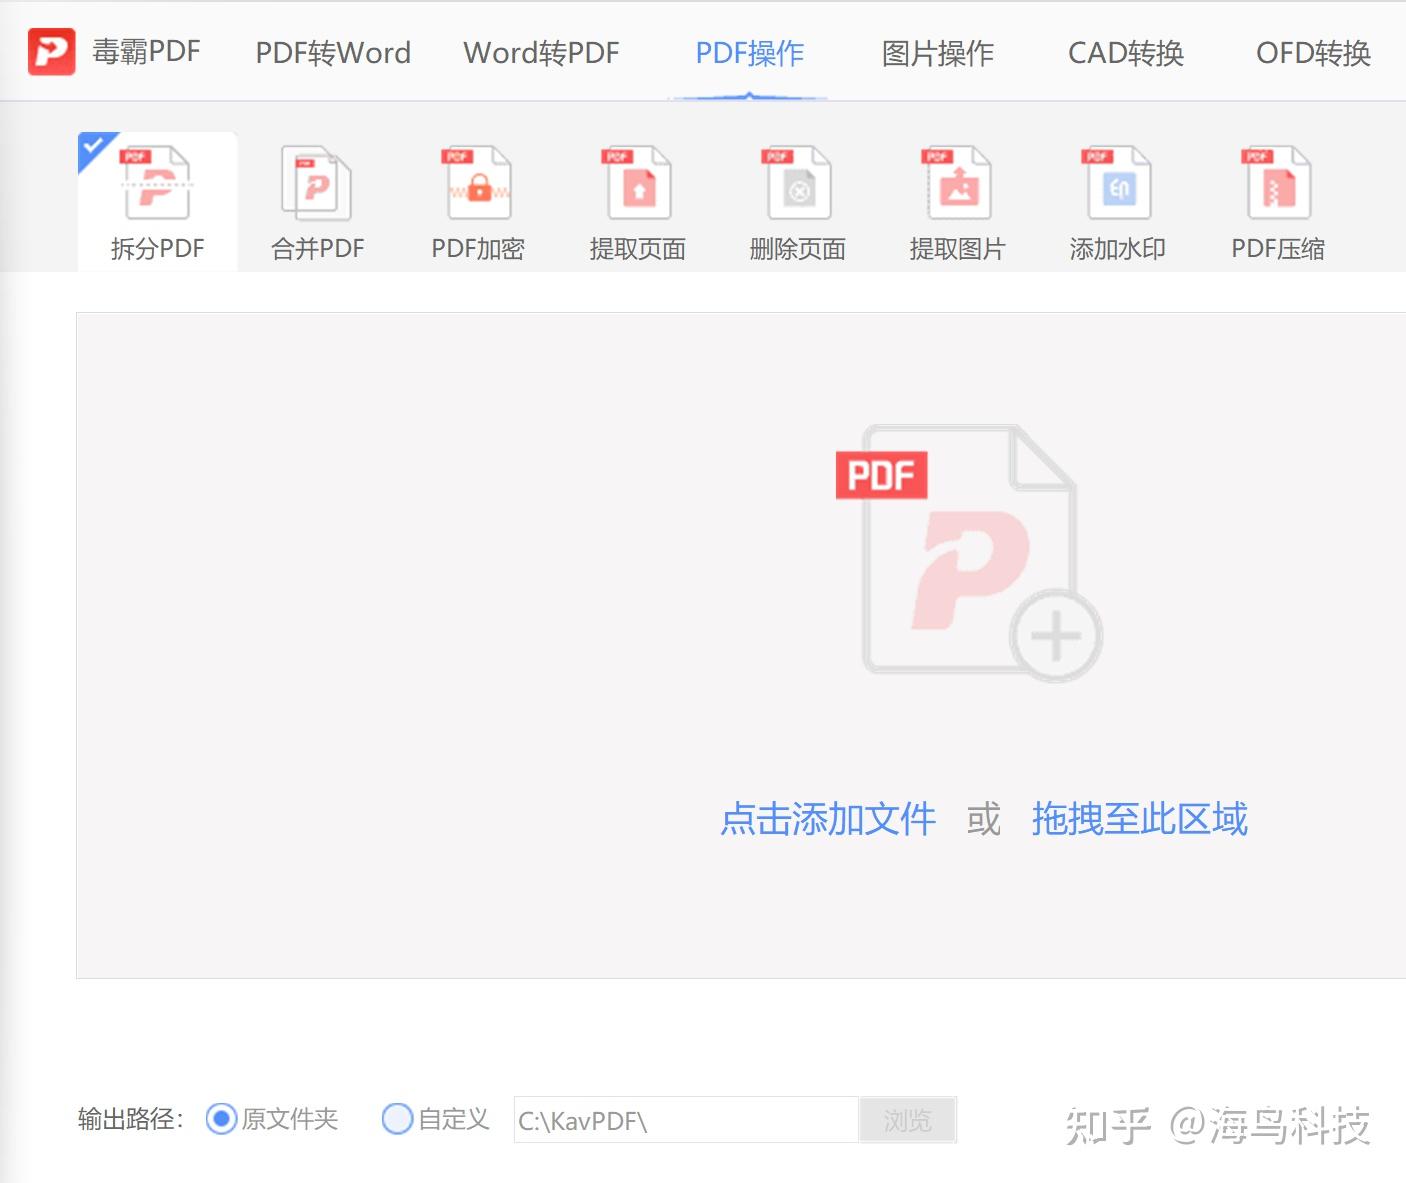Click the 毒霸PDF app title text

146,52
